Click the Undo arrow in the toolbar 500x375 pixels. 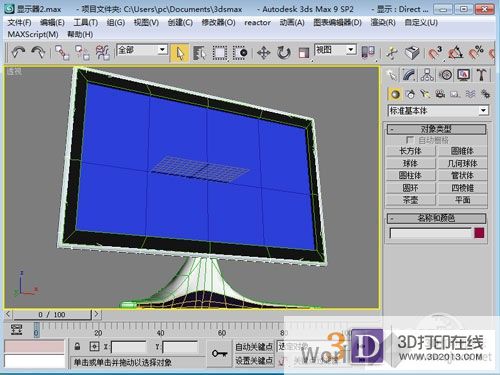pos(18,53)
